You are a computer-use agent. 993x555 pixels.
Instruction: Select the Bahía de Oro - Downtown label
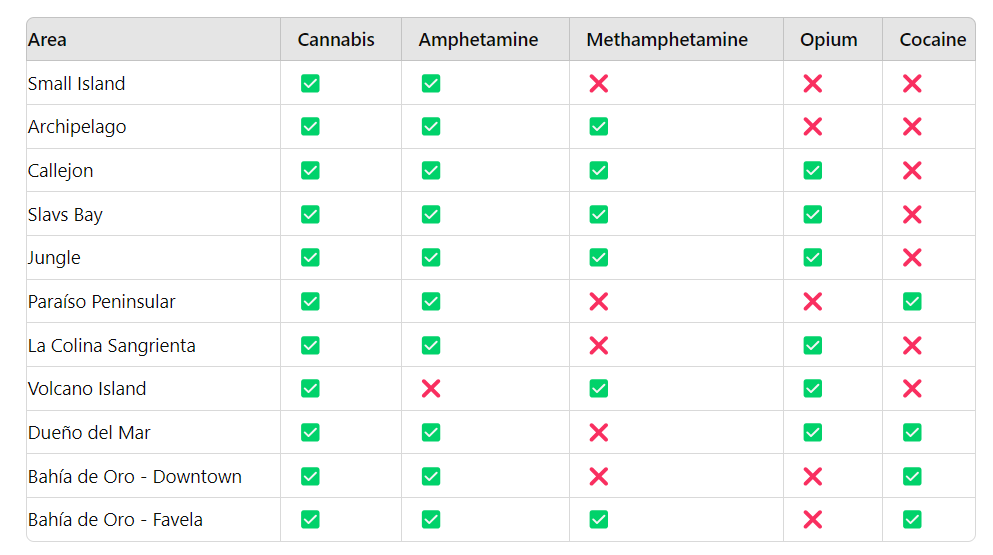pyautogui.click(x=135, y=477)
